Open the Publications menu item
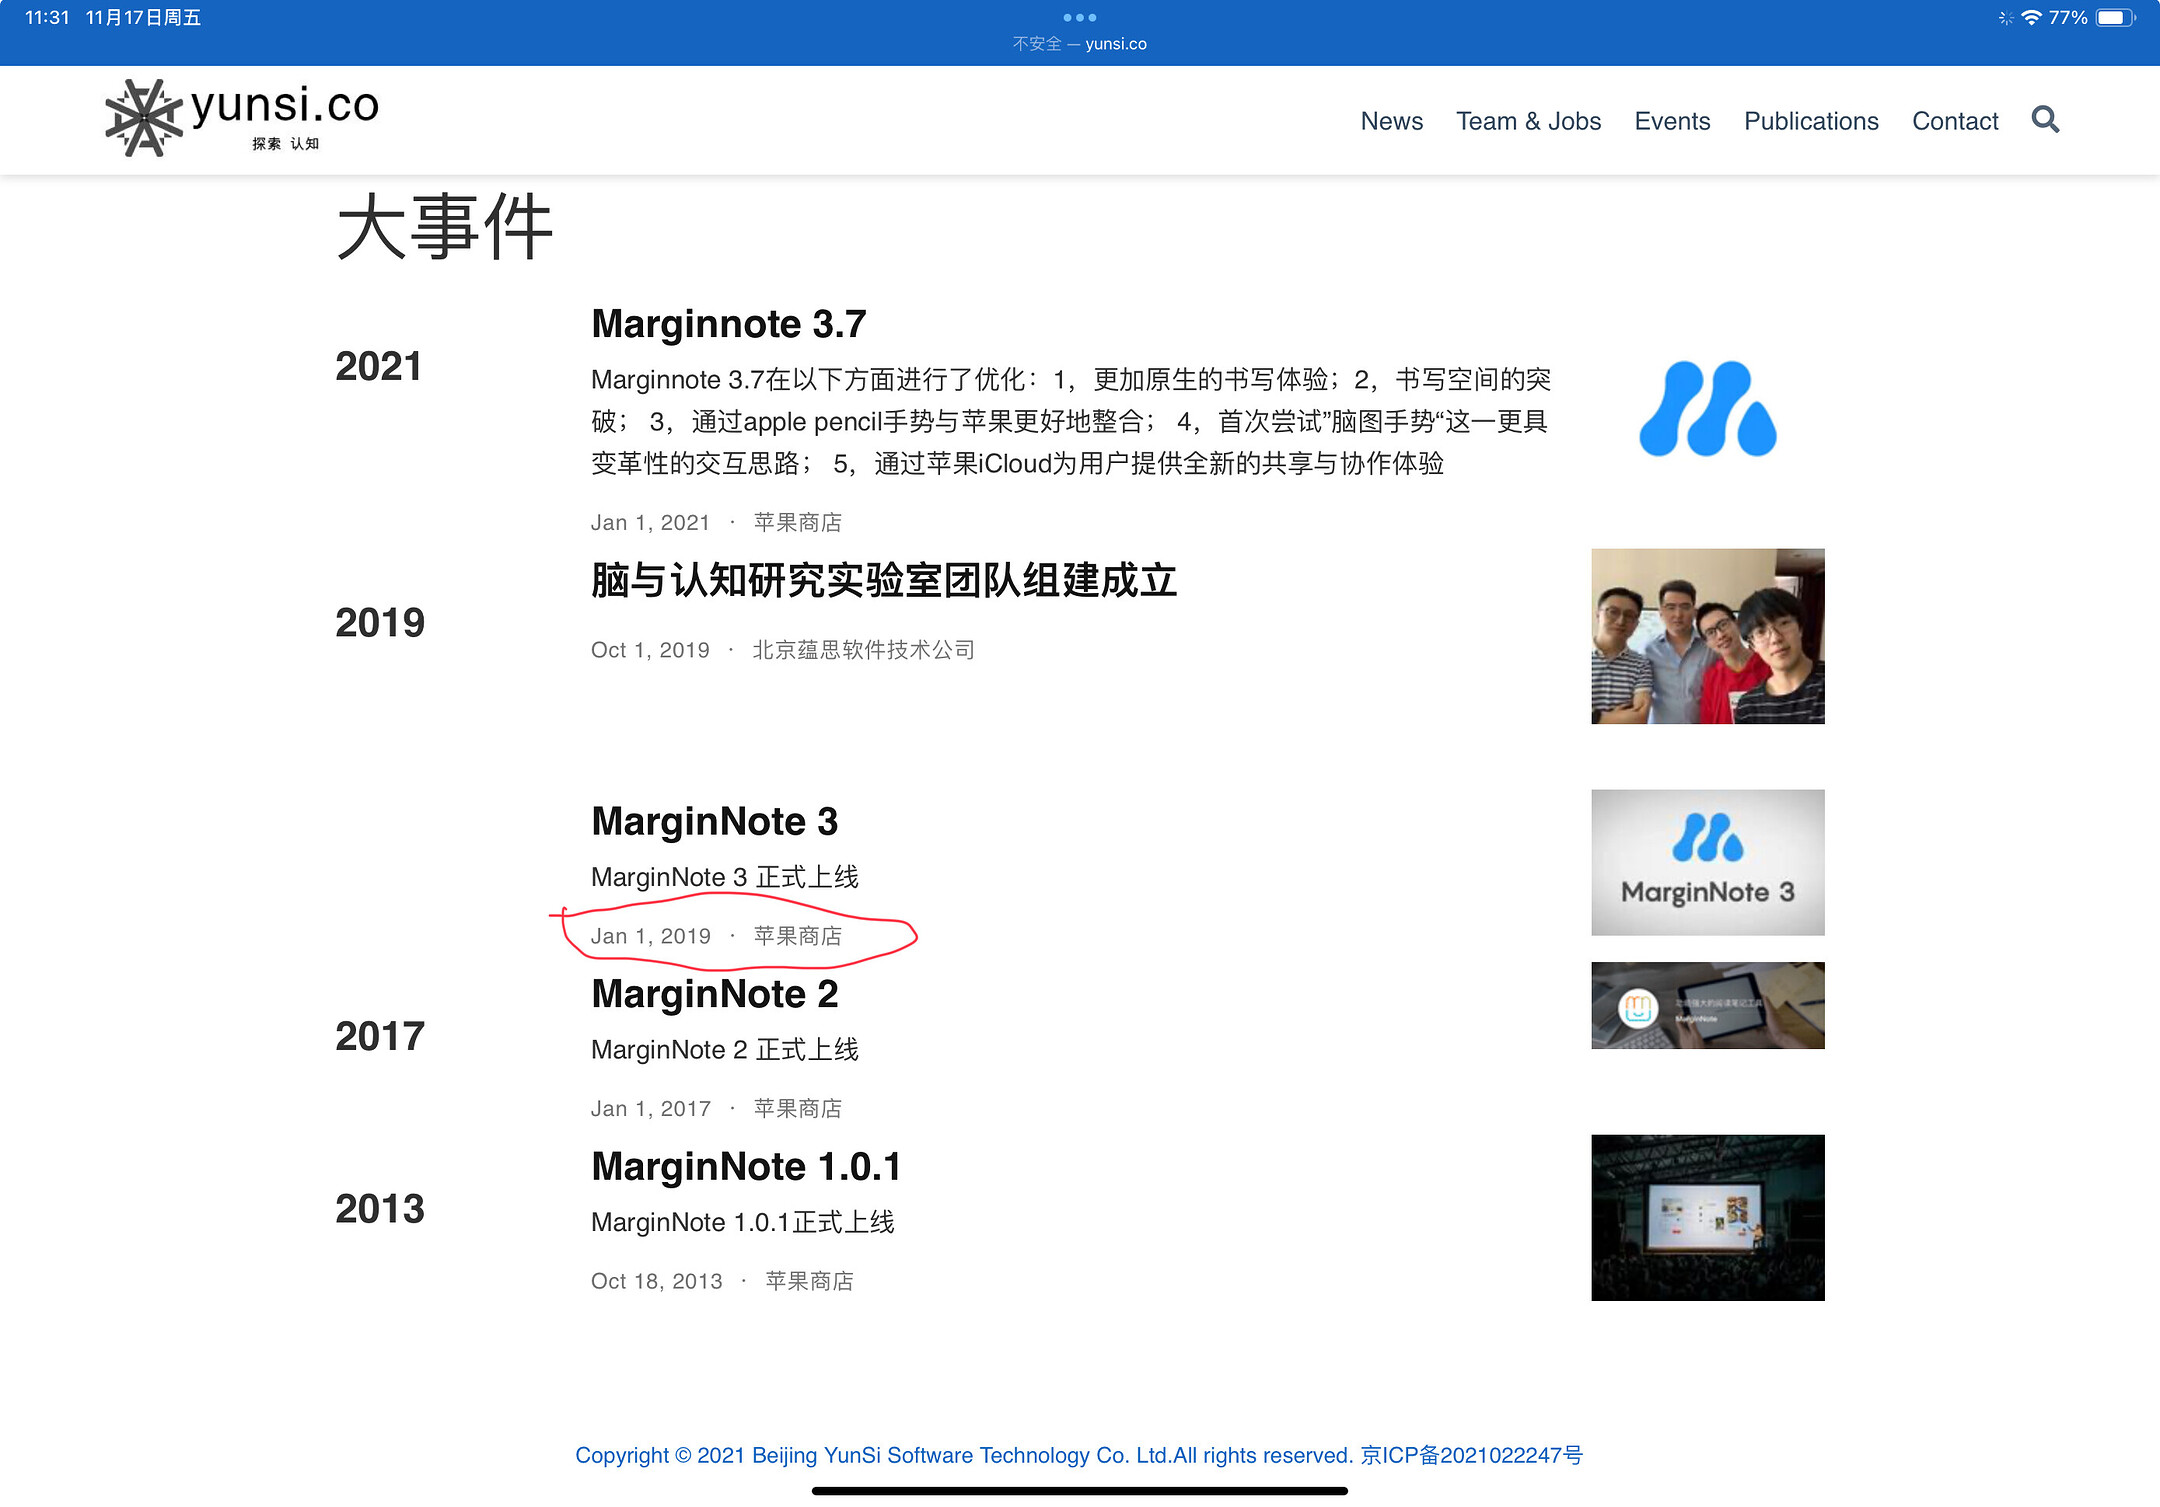 pyautogui.click(x=1811, y=120)
